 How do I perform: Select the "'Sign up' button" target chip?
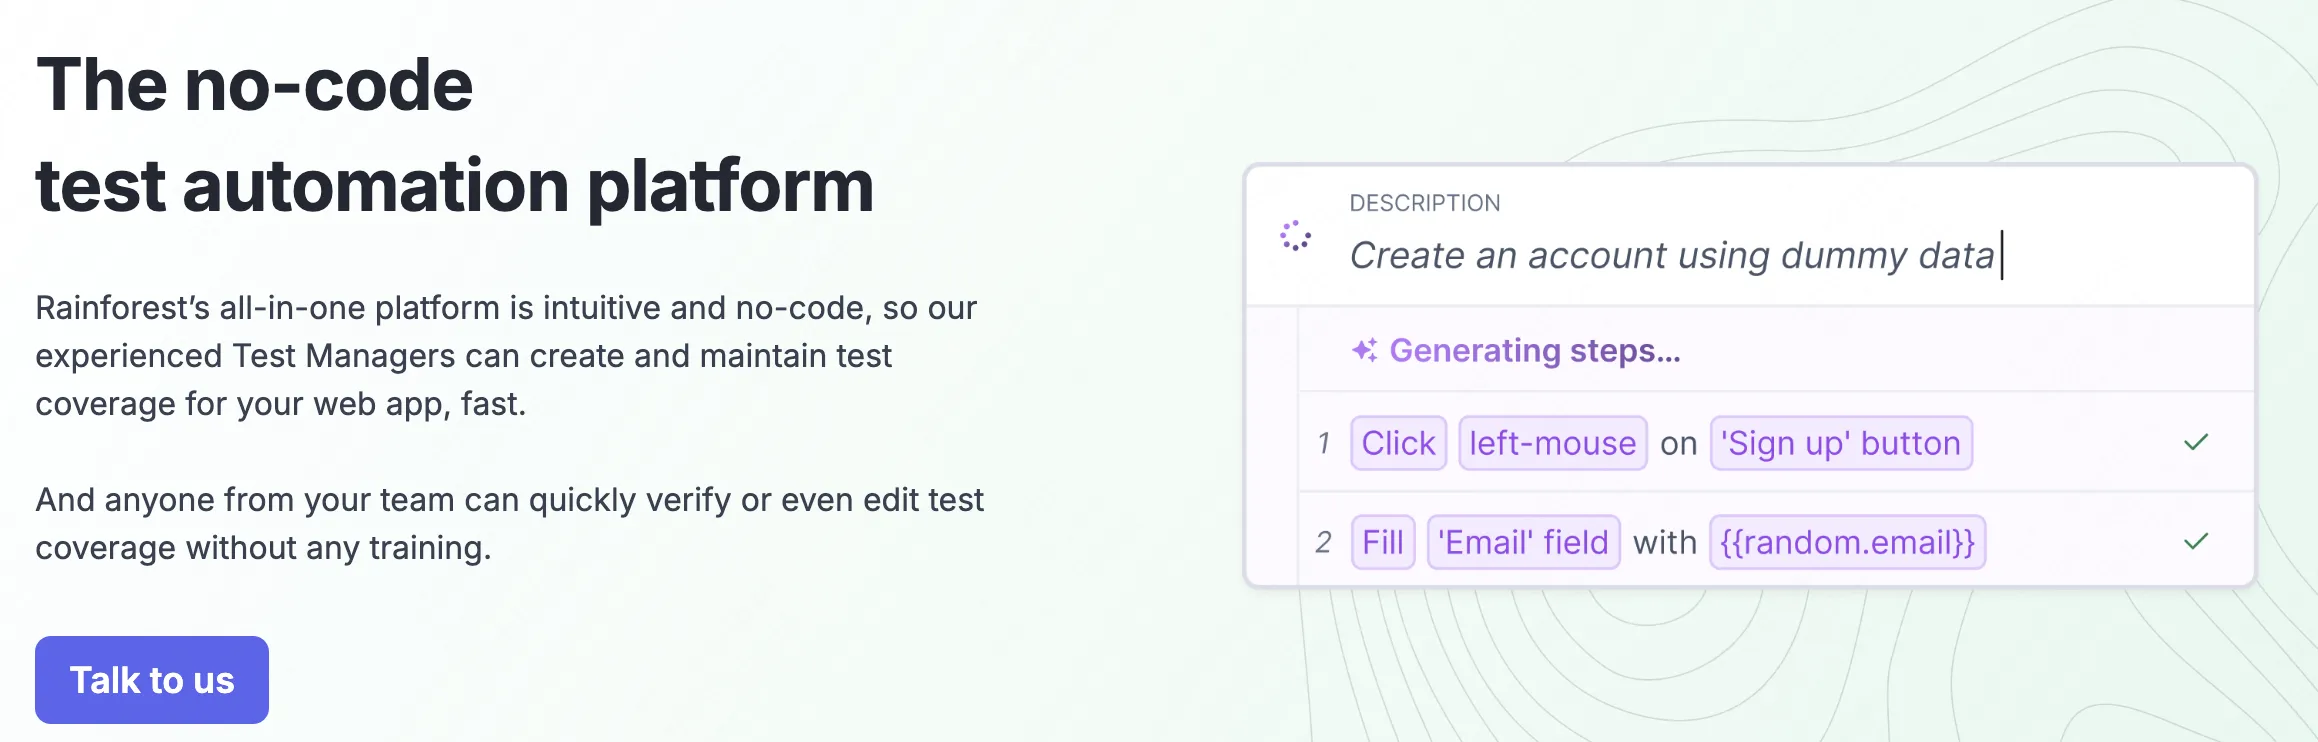1840,443
